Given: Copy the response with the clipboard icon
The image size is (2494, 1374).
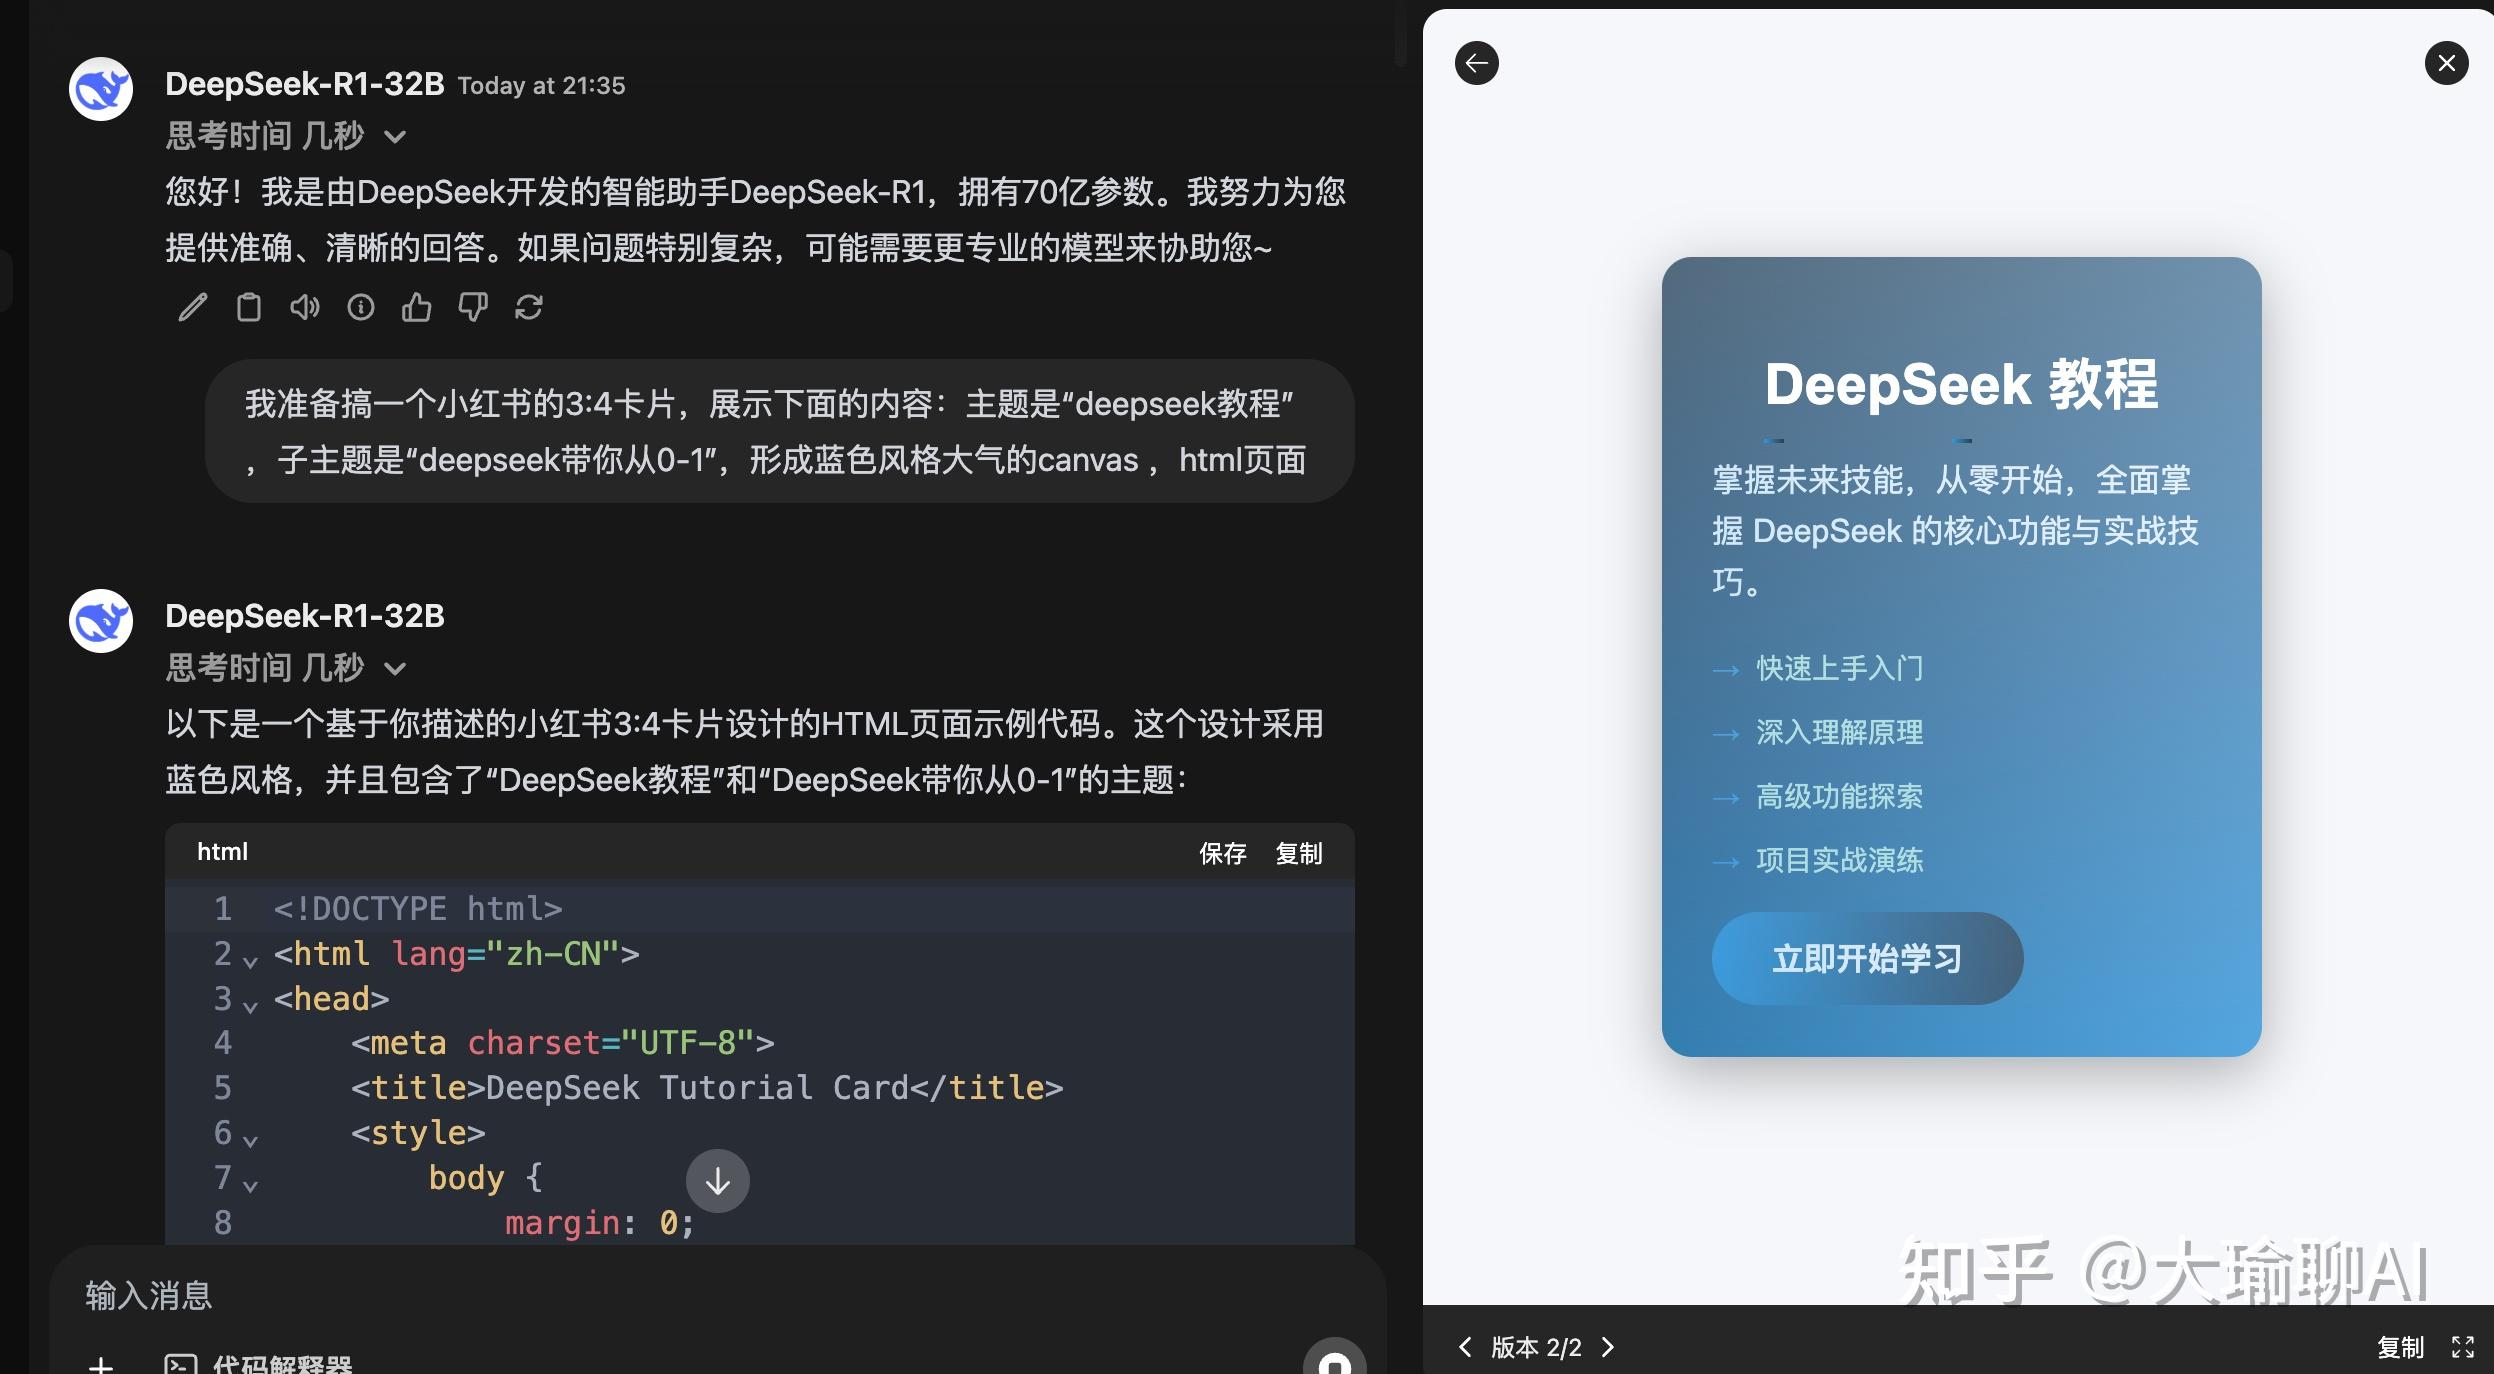Looking at the screenshot, I should pos(249,307).
